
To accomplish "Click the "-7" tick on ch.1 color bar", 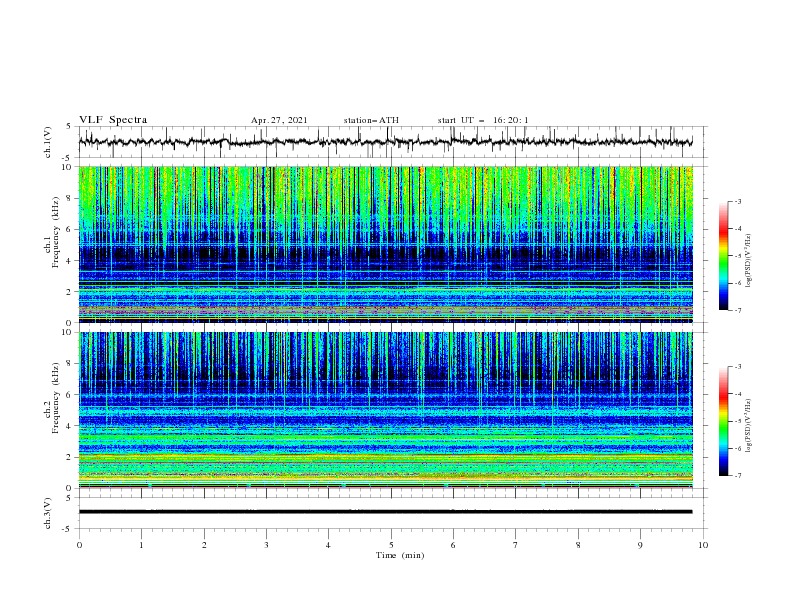I will pos(738,310).
